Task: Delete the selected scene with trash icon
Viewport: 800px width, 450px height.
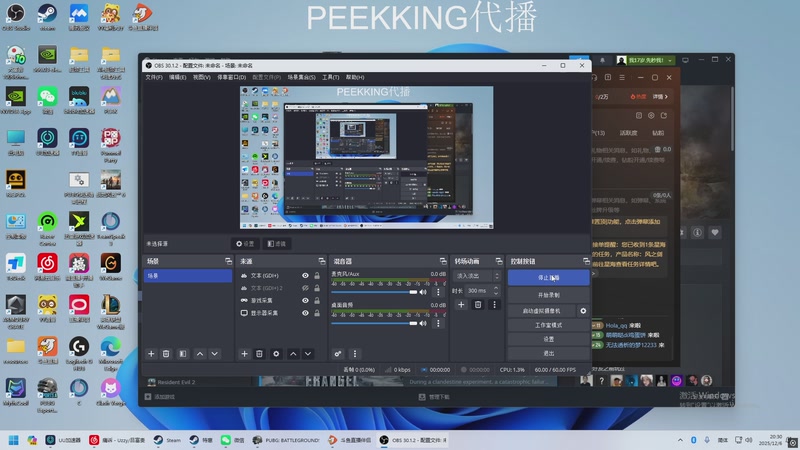Action: [x=166, y=354]
